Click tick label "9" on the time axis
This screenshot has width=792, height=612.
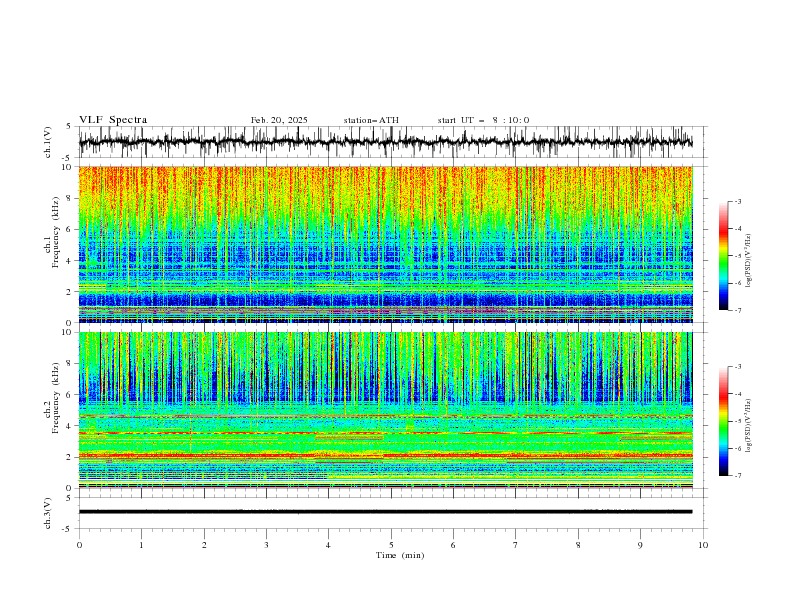tap(640, 545)
